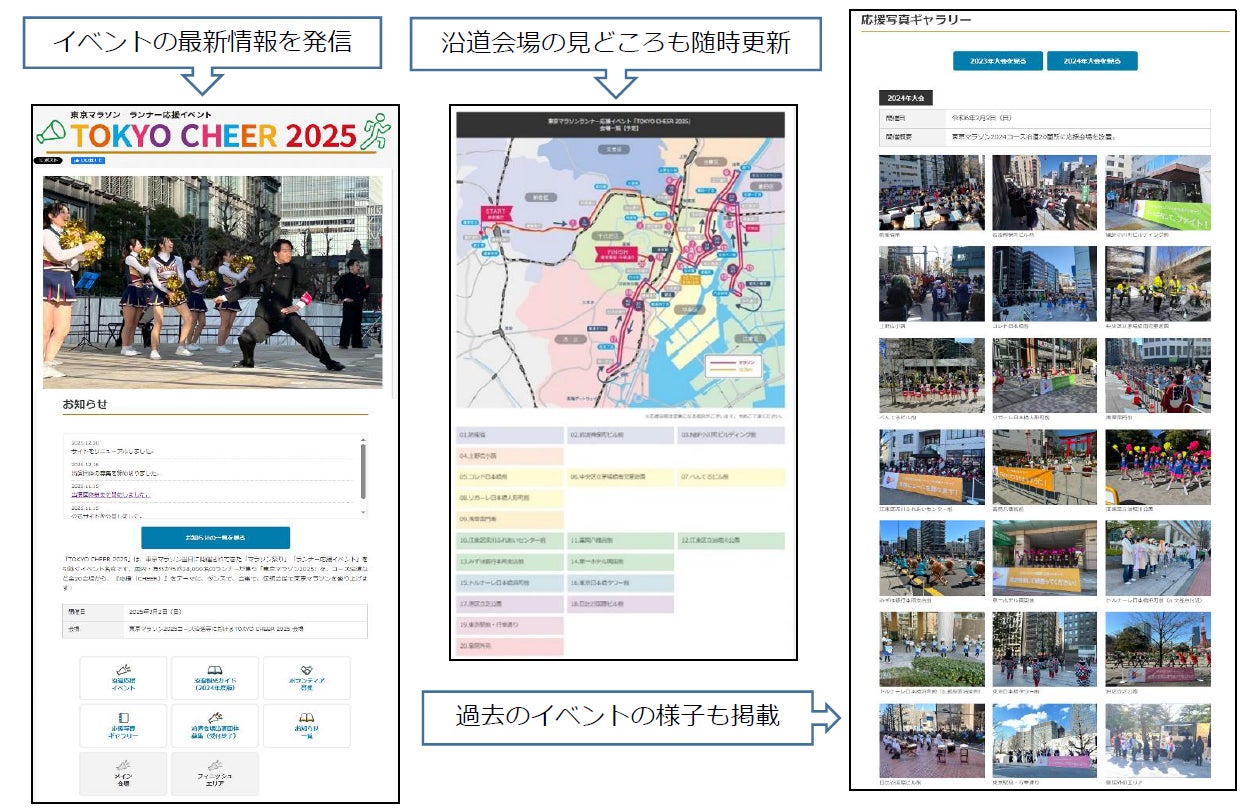Open the 沿道会場出演団体募集 (受付終了) icon tile
This screenshot has width=1255, height=812.
215,725
